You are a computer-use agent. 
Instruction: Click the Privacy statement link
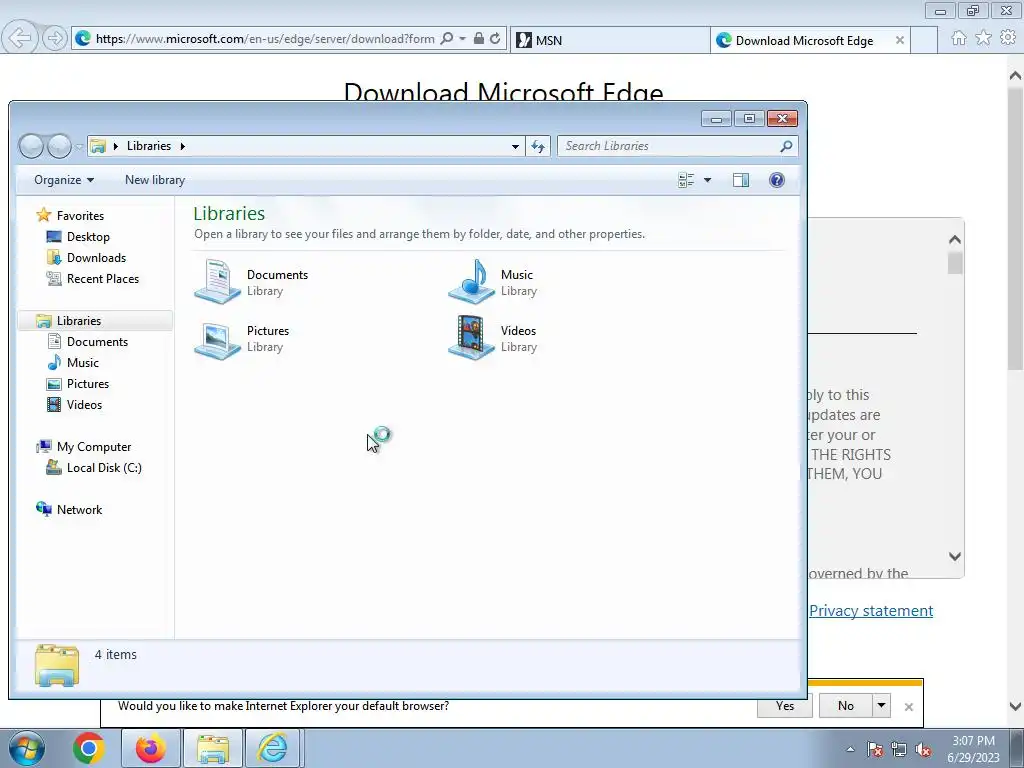[871, 611]
